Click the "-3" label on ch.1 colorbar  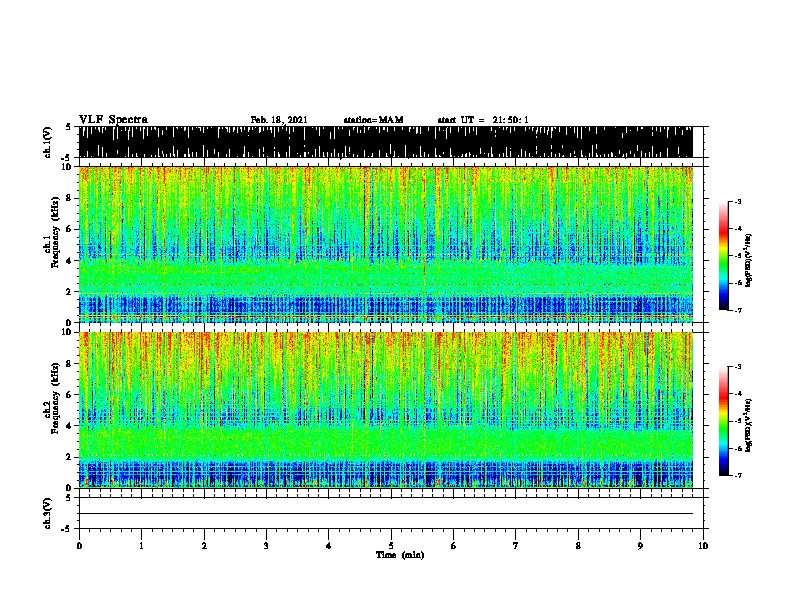click(x=737, y=202)
